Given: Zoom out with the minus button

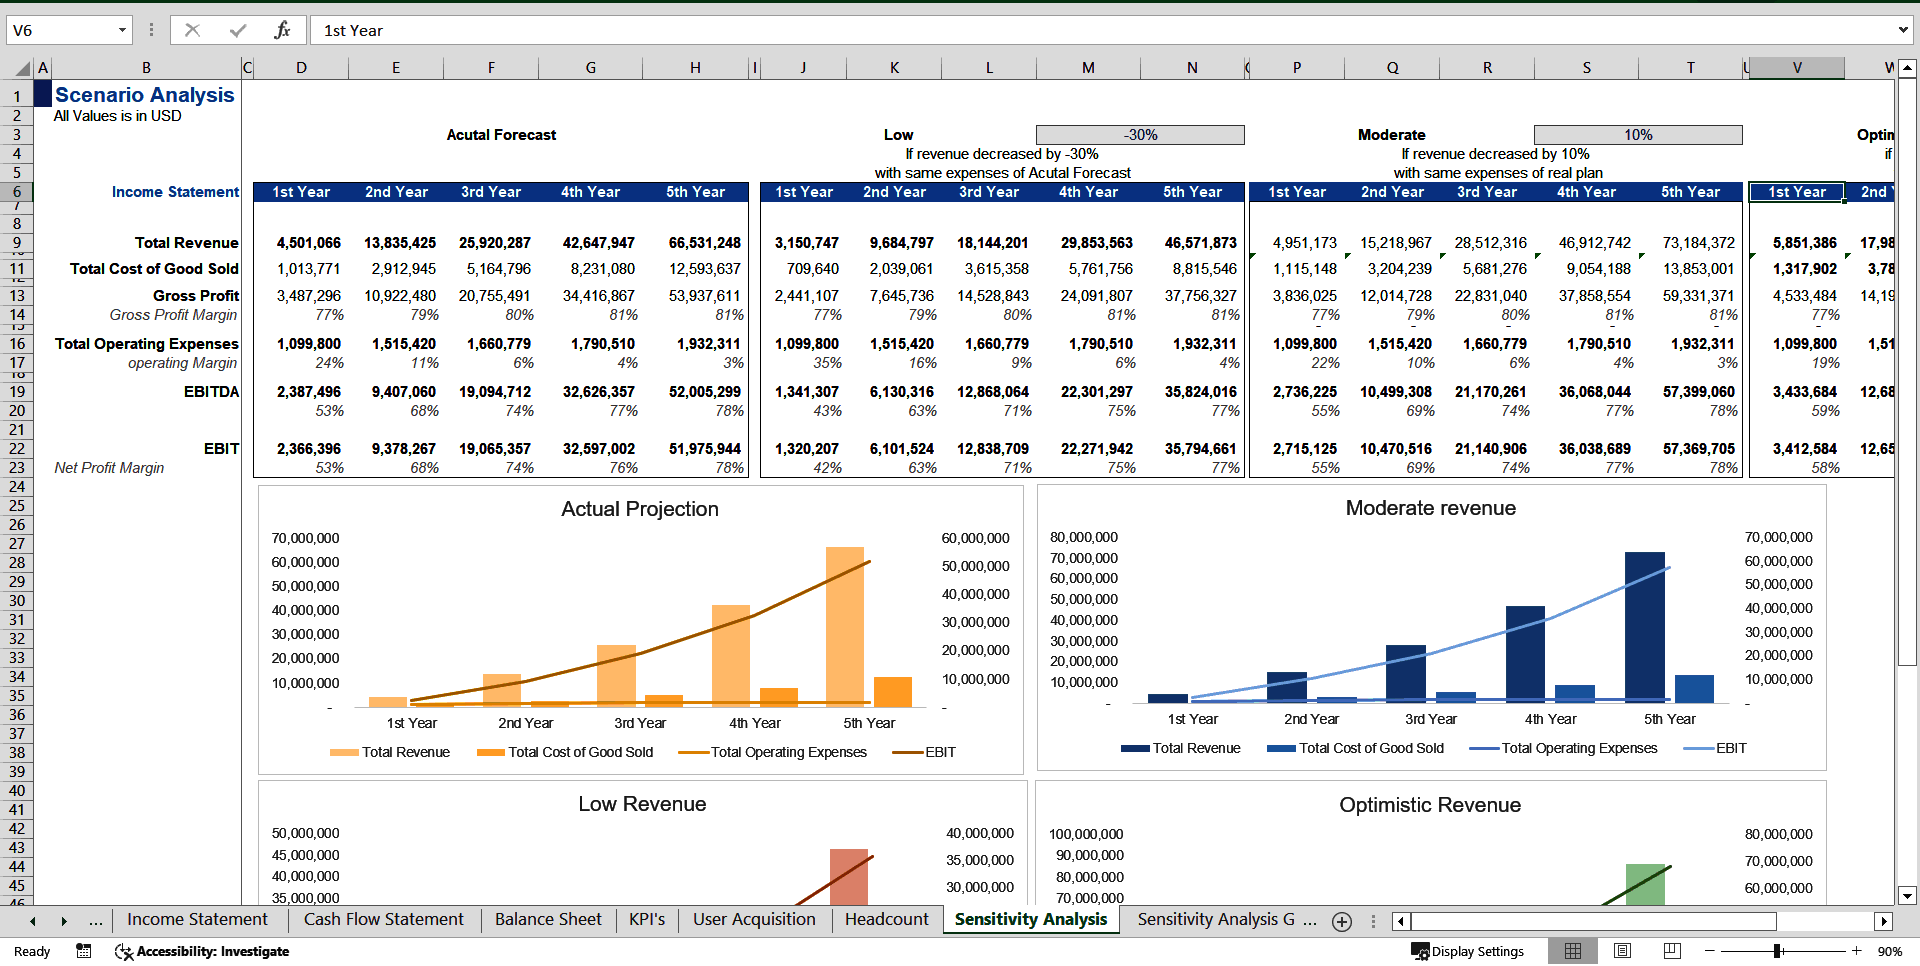Looking at the screenshot, I should 1710,951.
